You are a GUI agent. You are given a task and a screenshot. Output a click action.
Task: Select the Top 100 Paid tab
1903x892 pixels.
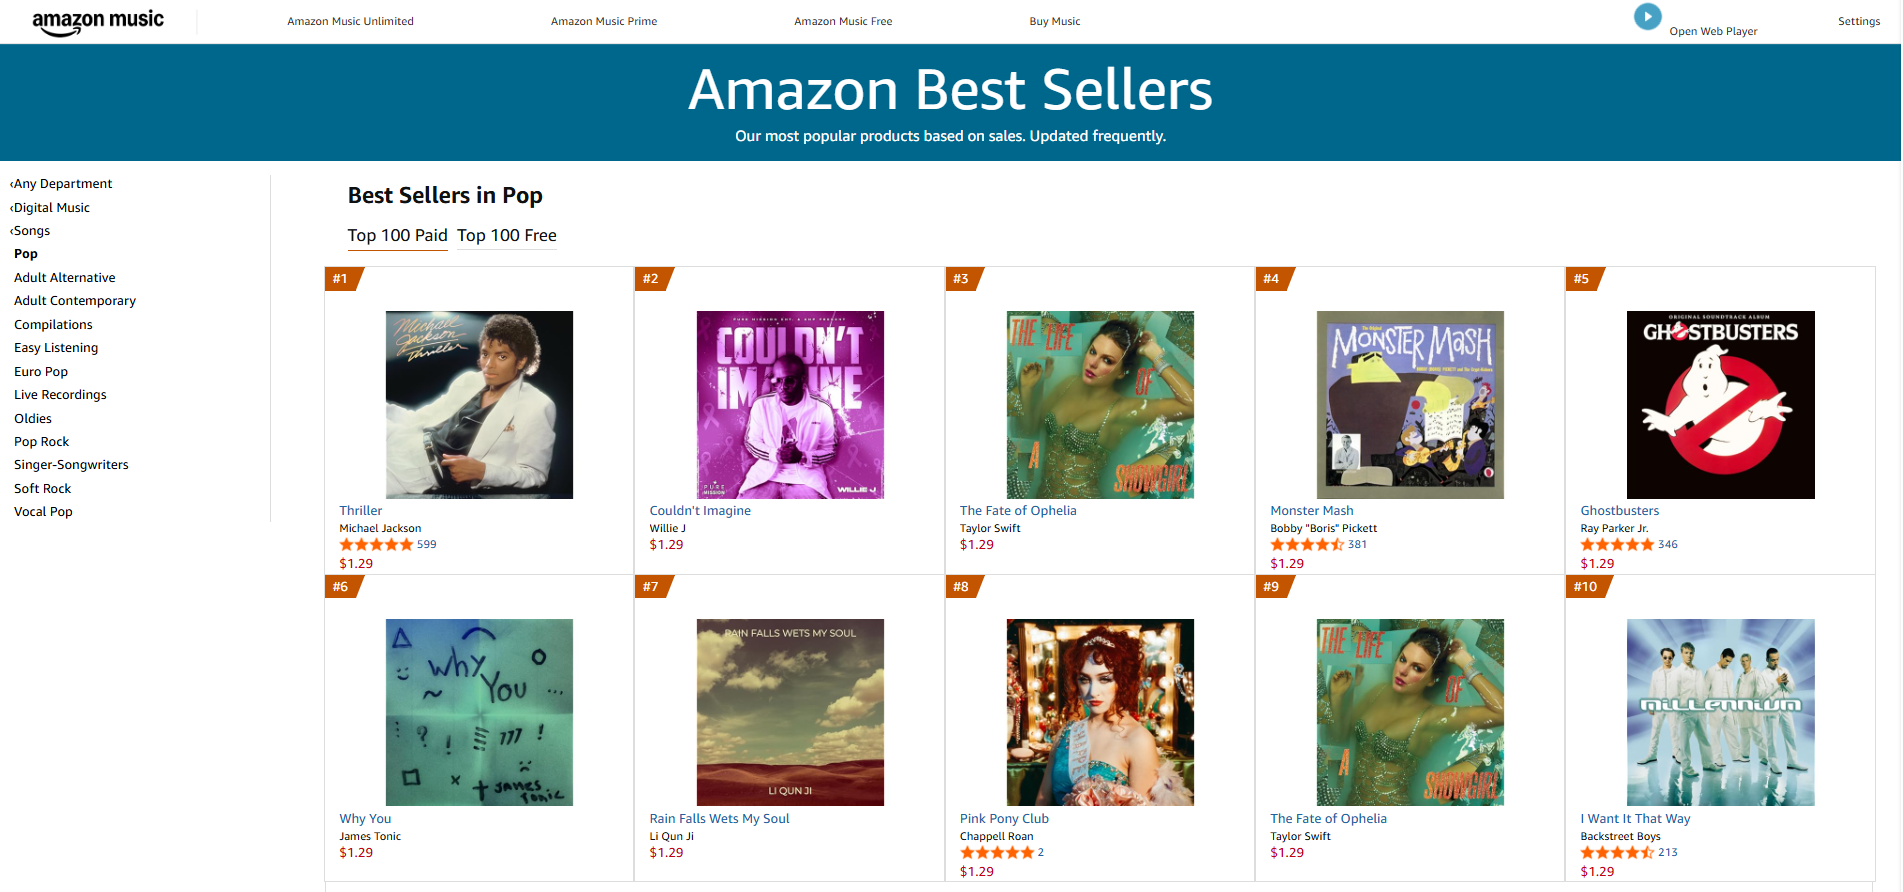(x=397, y=236)
